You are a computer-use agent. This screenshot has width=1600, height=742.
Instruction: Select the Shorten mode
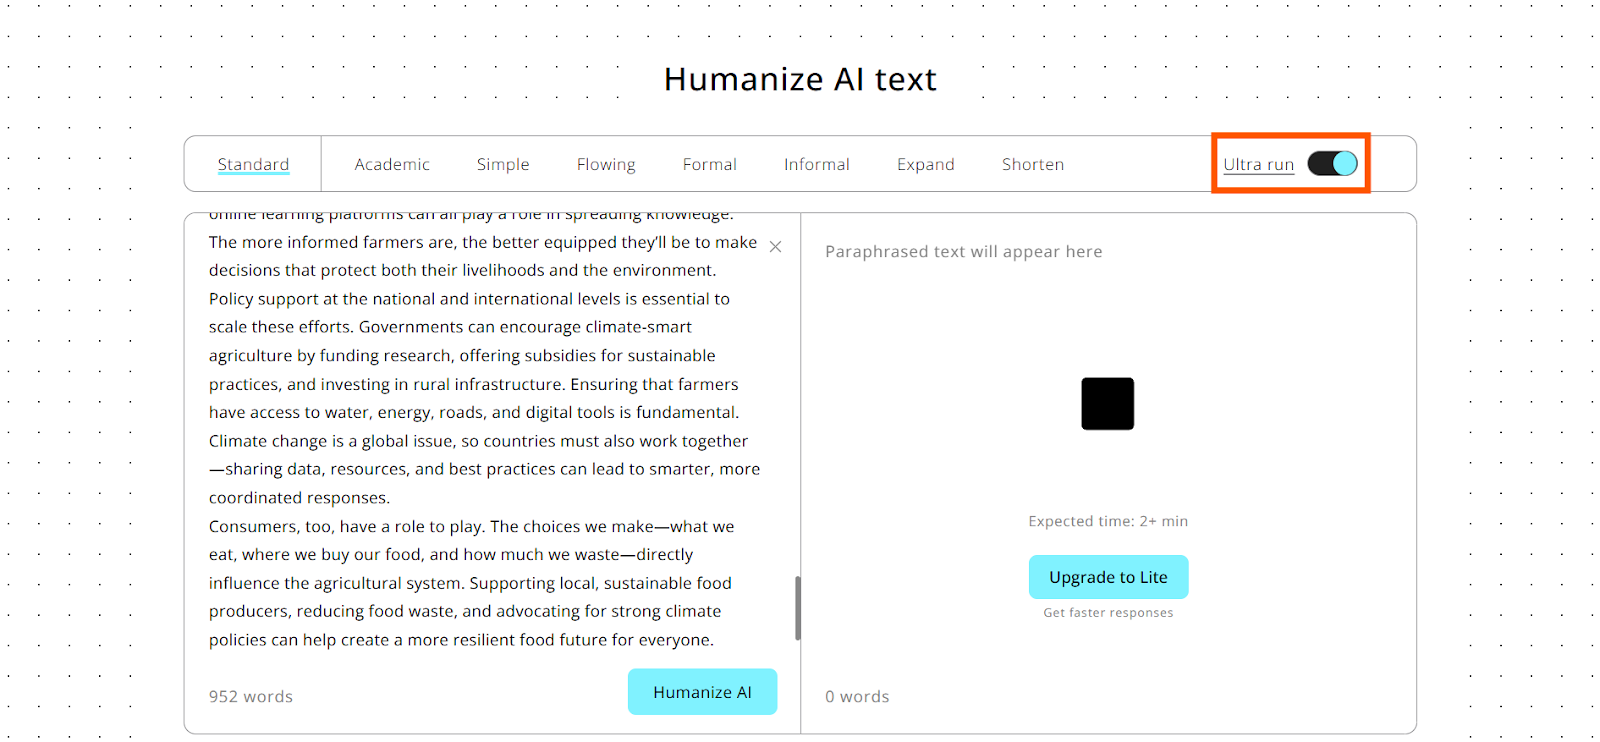point(1033,164)
